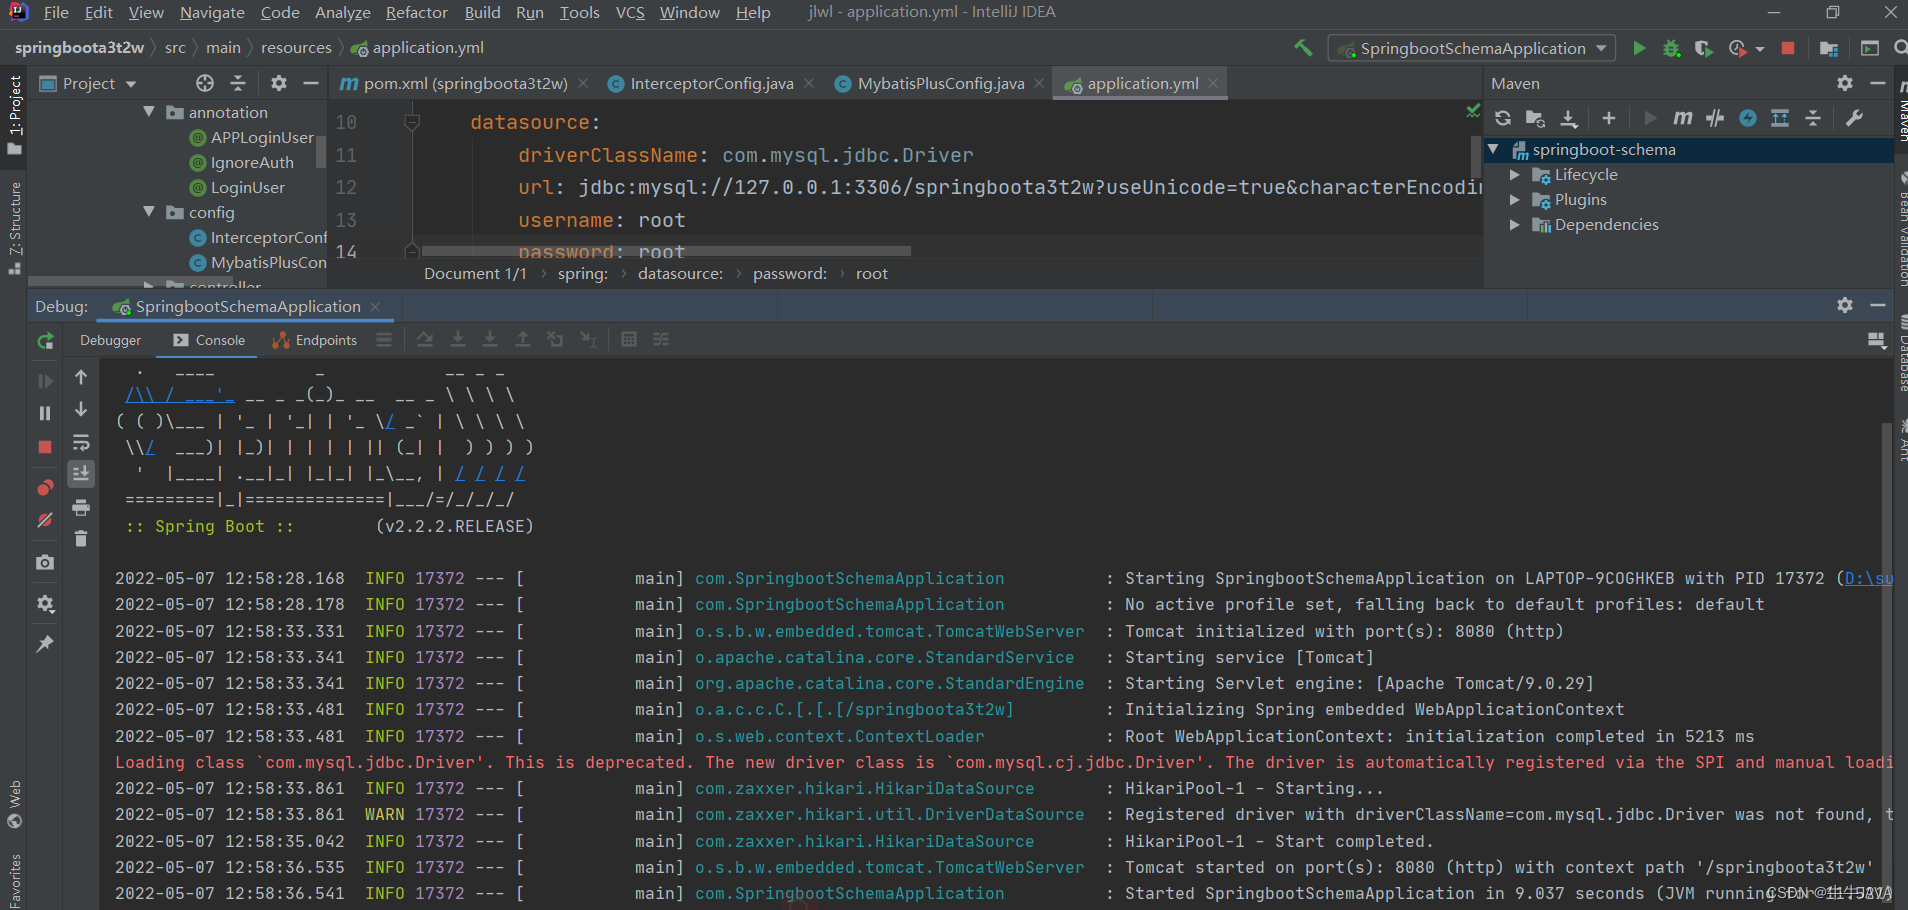
Task: Open Maven settings wrench icon
Action: click(x=1854, y=118)
